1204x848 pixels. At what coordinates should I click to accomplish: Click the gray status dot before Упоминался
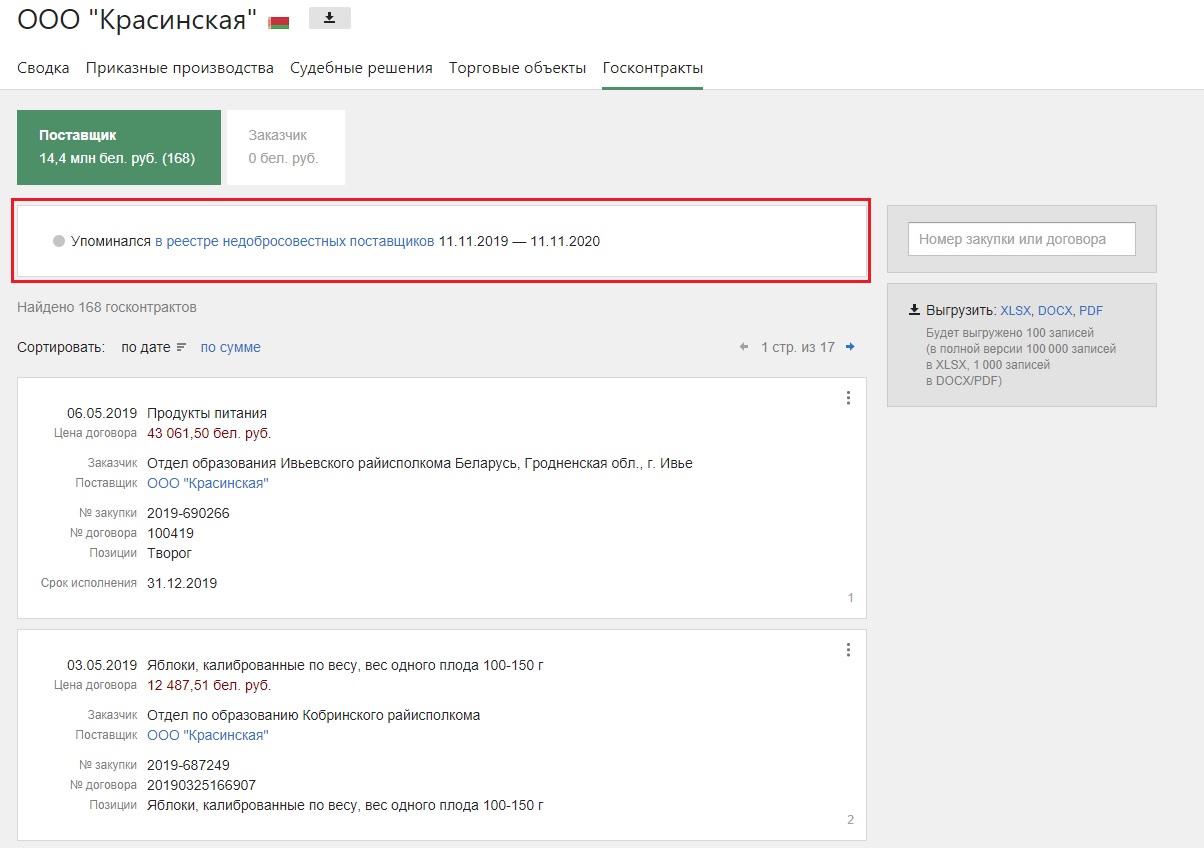tap(59, 241)
